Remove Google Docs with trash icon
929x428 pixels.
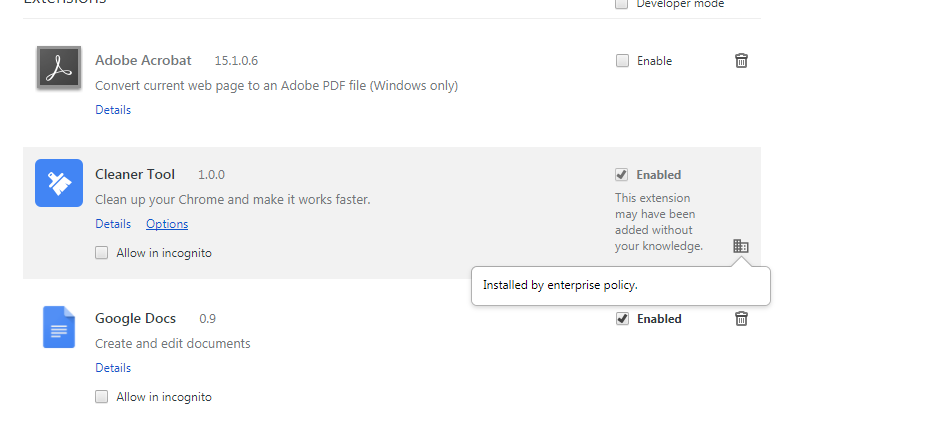741,318
